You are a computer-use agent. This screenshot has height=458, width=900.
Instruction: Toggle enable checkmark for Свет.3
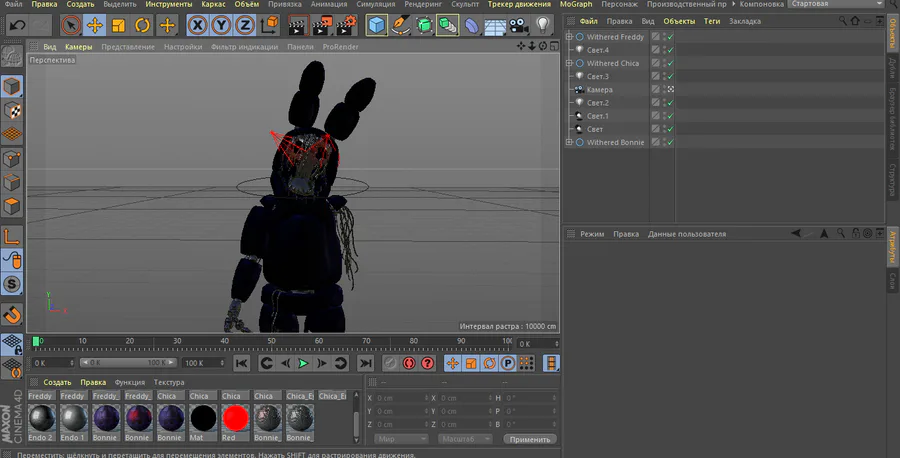(670, 76)
